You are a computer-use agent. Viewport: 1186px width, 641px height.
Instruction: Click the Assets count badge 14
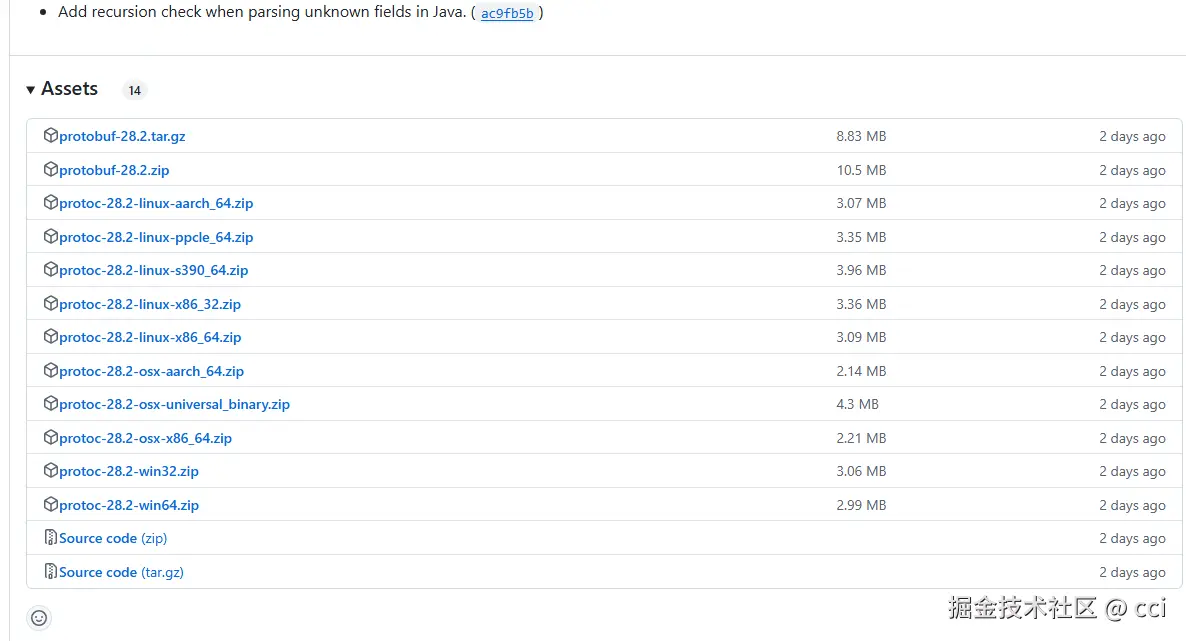(x=135, y=90)
